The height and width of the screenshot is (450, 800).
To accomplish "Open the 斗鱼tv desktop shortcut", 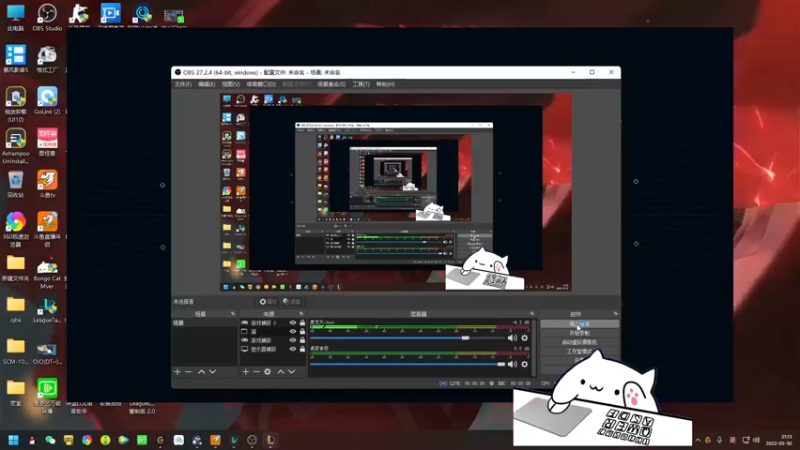I will point(47,184).
